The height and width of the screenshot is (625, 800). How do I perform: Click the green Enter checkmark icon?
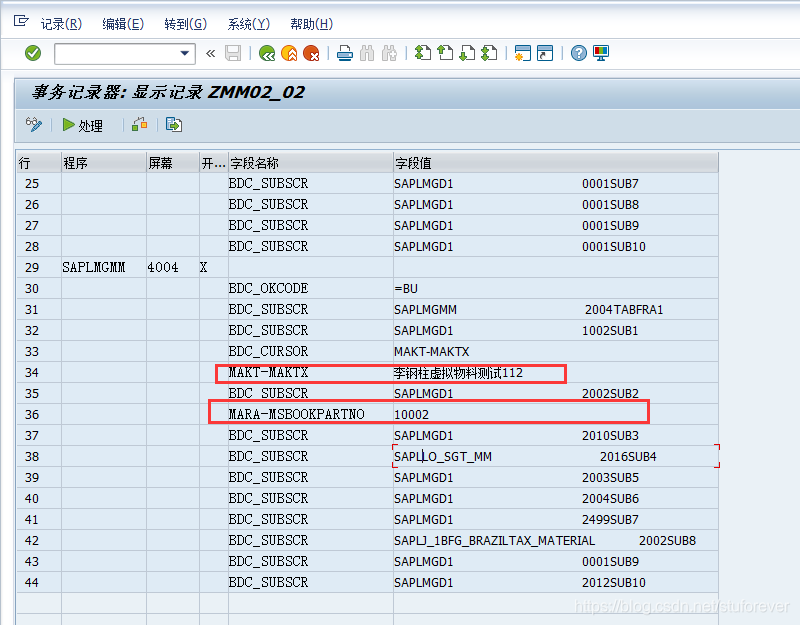[x=33, y=53]
